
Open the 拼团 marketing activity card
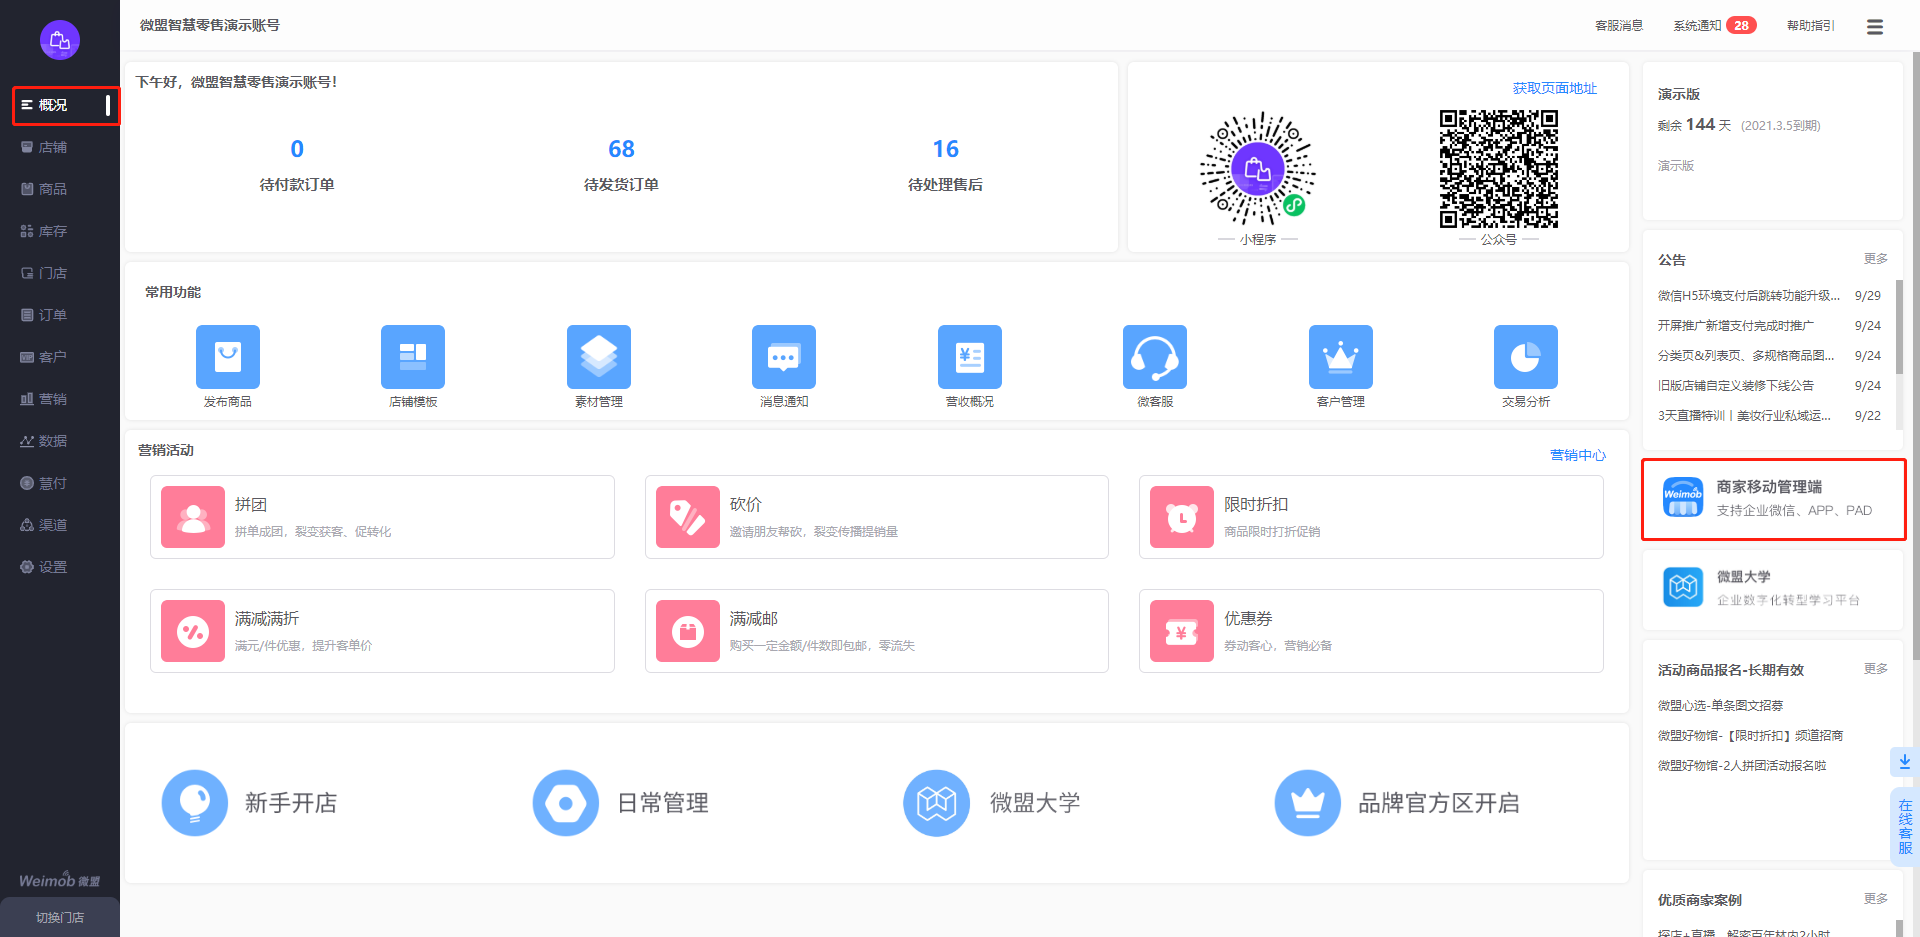click(x=382, y=517)
